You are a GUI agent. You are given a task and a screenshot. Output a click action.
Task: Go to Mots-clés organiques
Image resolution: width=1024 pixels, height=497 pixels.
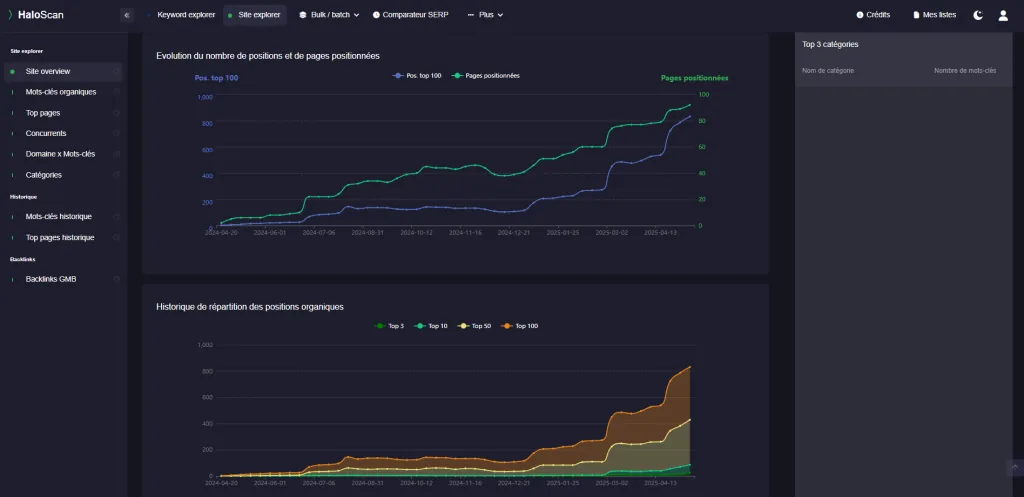(63, 92)
